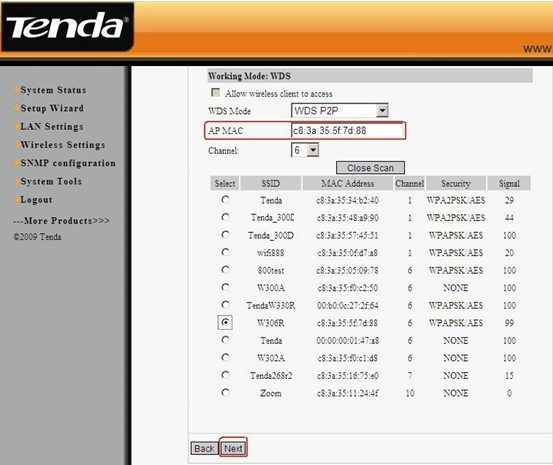Select the Zoom network radio button
This screenshot has width=553, height=465.
(225, 392)
